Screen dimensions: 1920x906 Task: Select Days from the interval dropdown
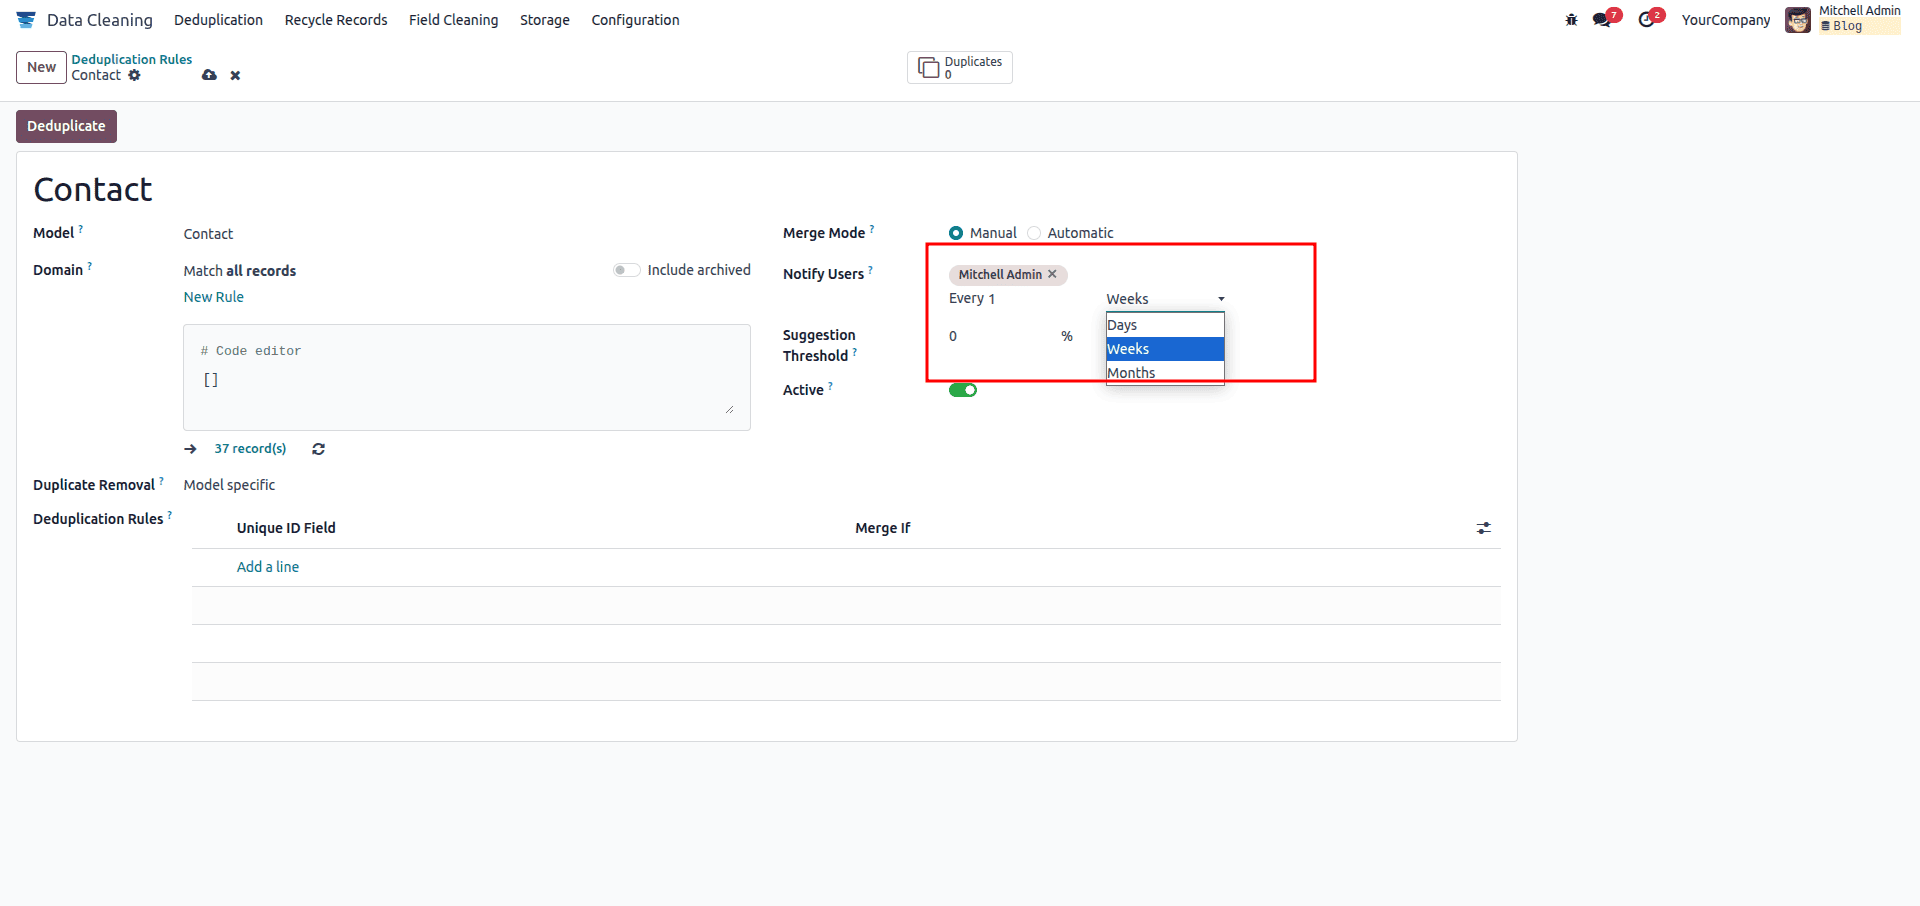1122,324
